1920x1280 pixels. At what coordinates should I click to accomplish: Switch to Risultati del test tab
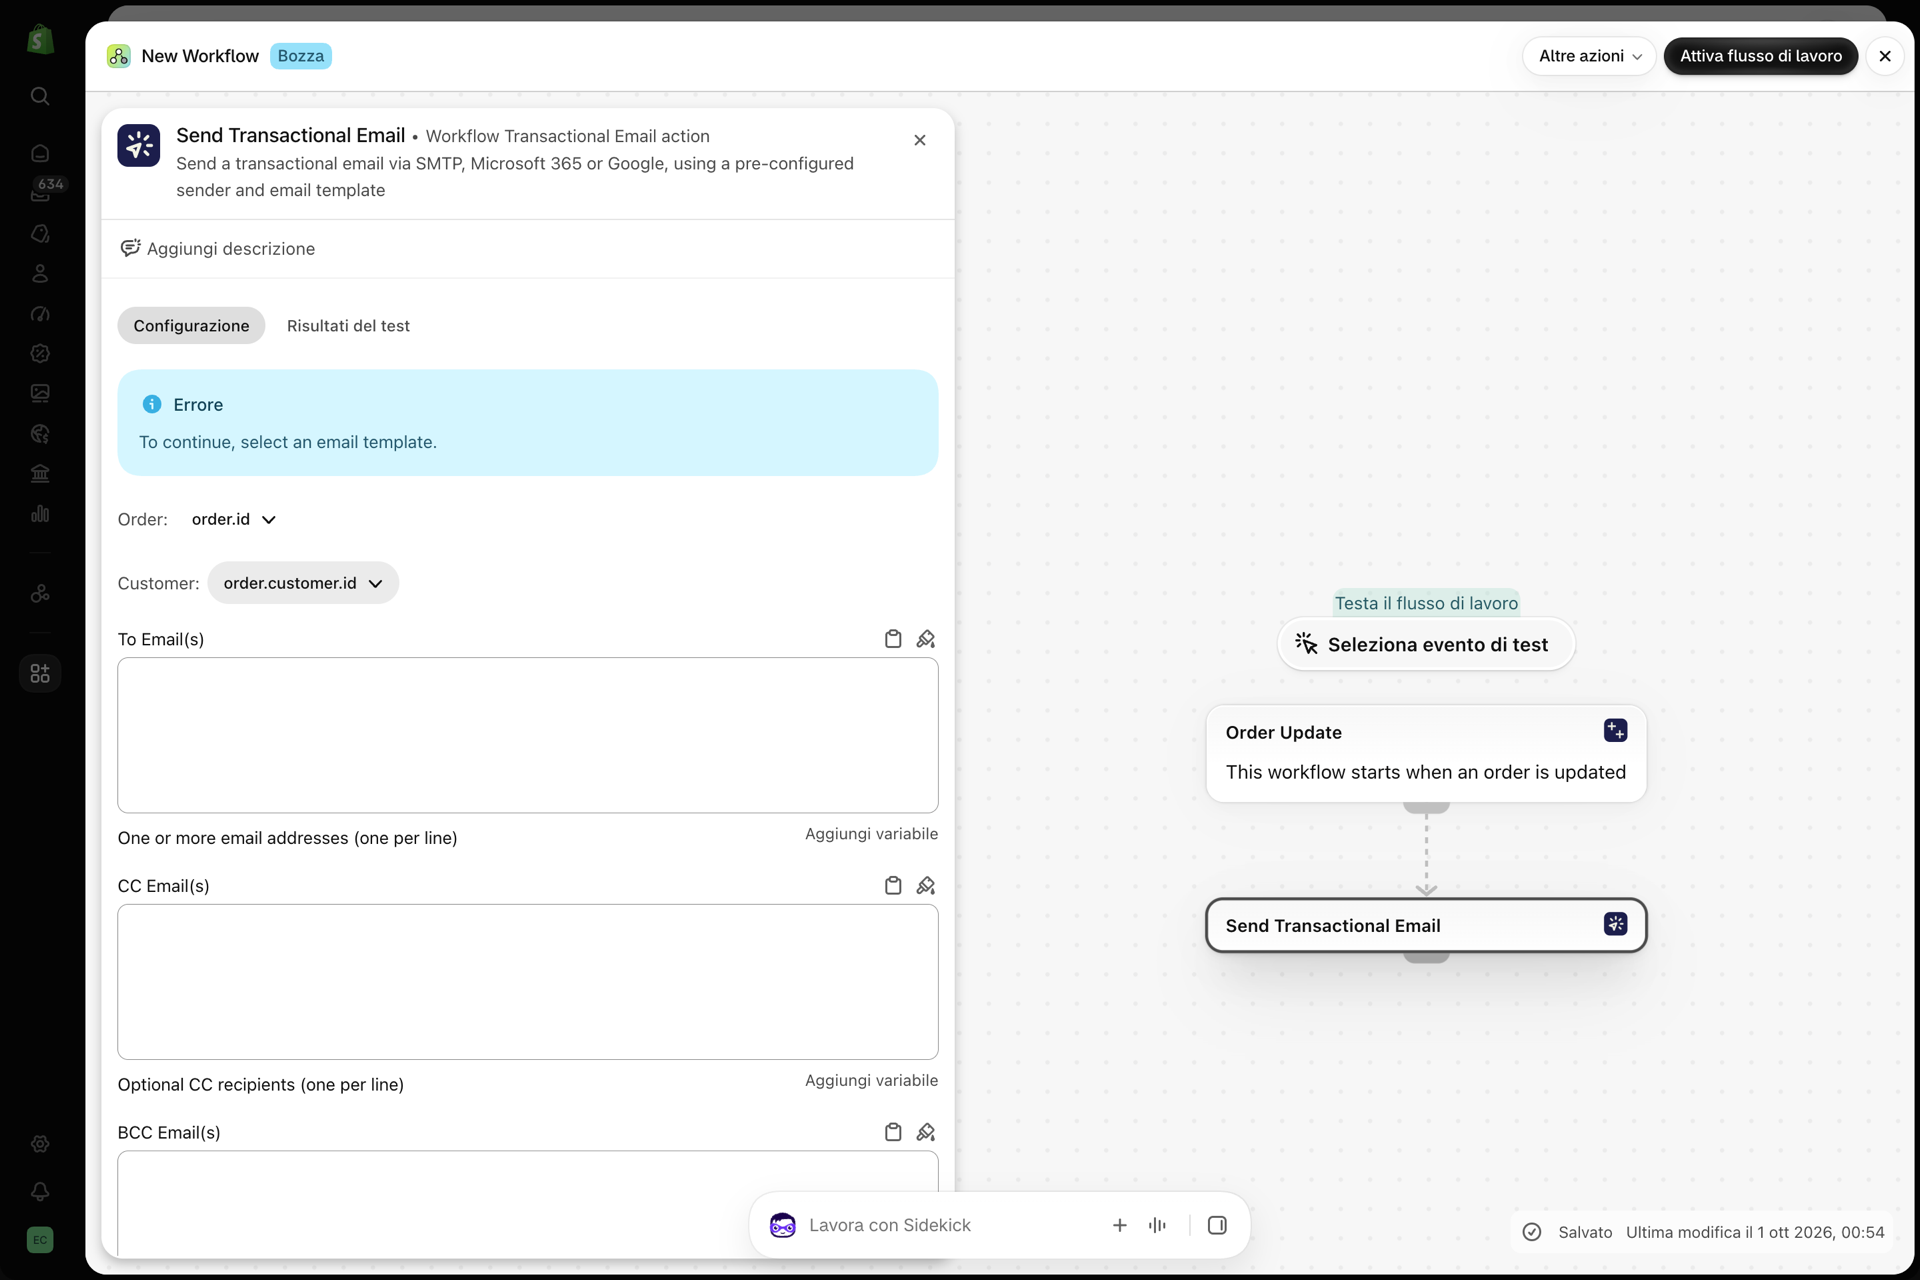point(348,326)
